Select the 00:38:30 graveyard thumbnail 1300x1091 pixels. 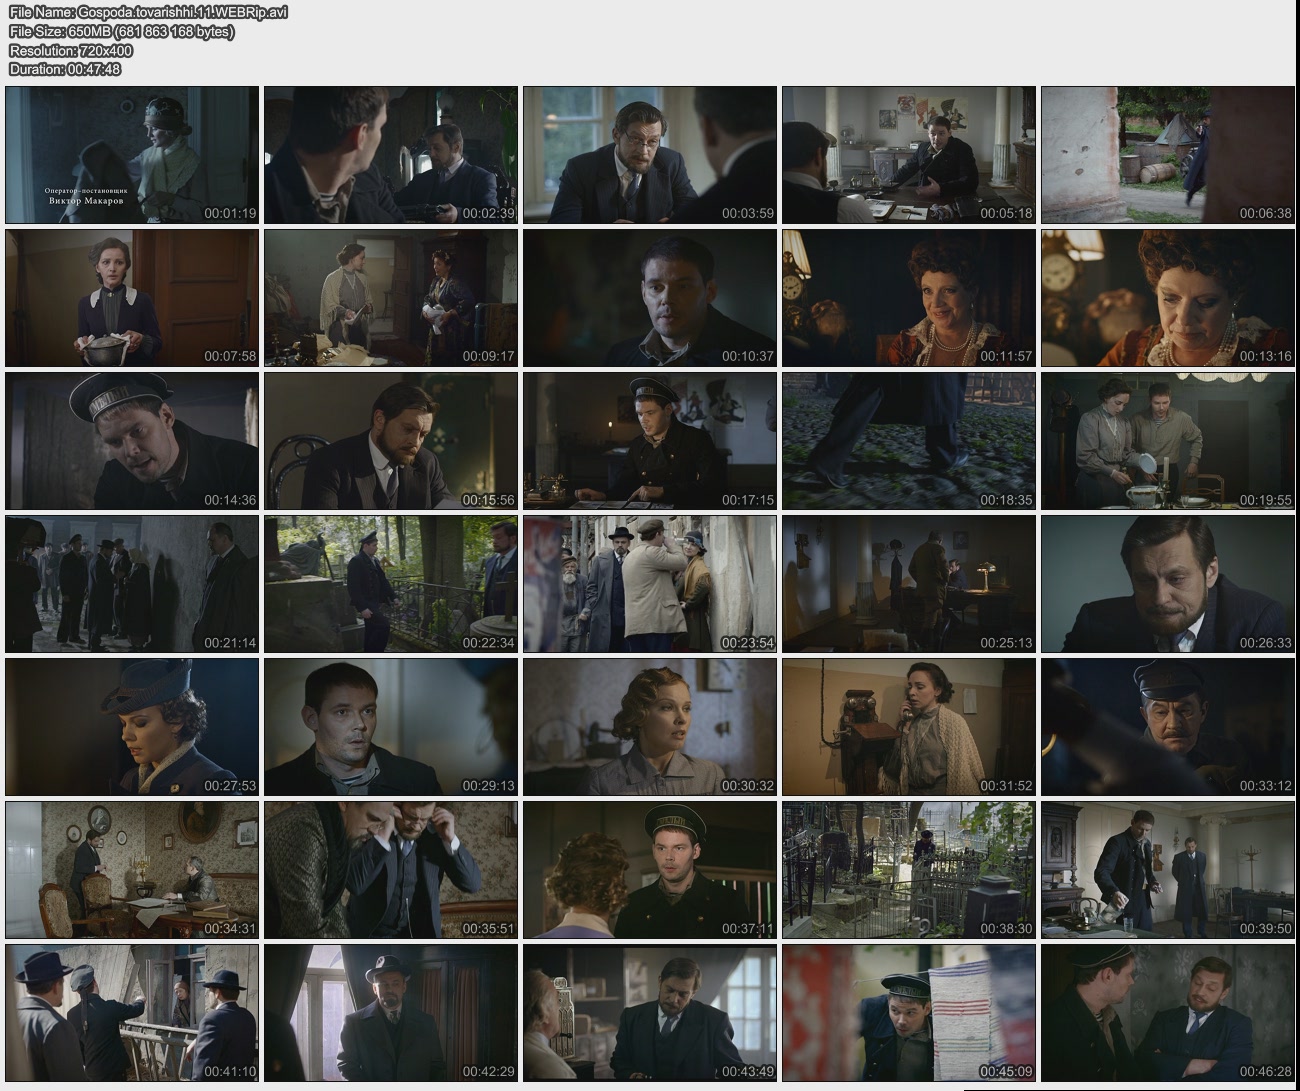(x=909, y=870)
